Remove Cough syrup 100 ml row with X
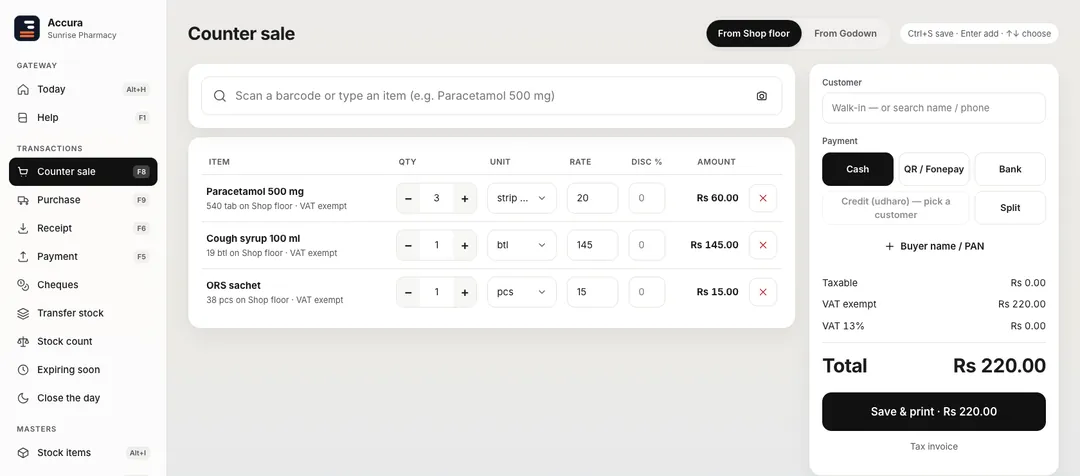The image size is (1080, 476). coord(762,245)
